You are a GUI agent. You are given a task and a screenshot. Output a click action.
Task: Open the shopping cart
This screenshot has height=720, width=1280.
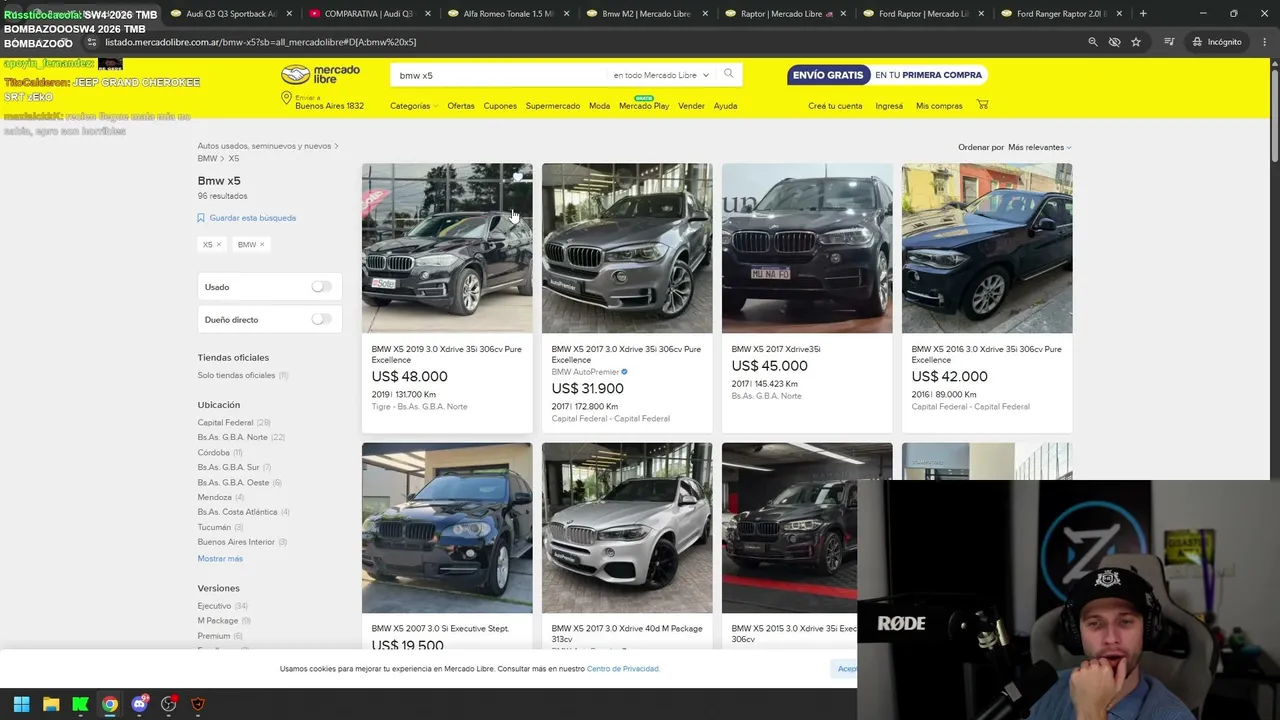(x=982, y=105)
